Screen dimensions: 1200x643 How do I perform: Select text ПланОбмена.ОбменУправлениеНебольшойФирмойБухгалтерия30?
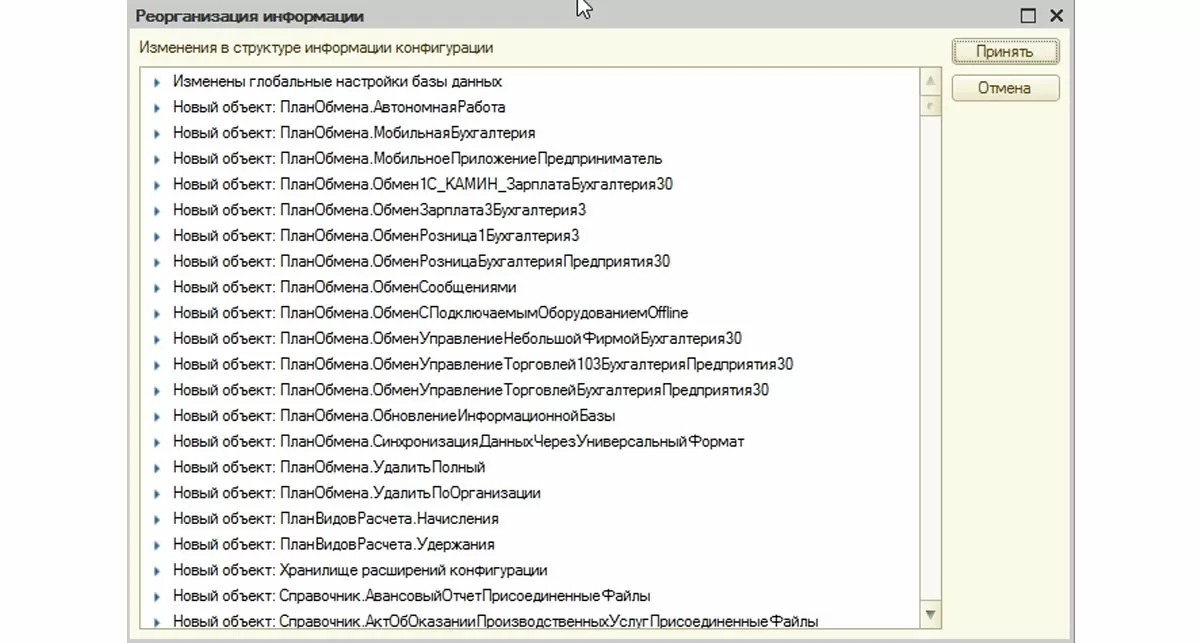(x=511, y=339)
